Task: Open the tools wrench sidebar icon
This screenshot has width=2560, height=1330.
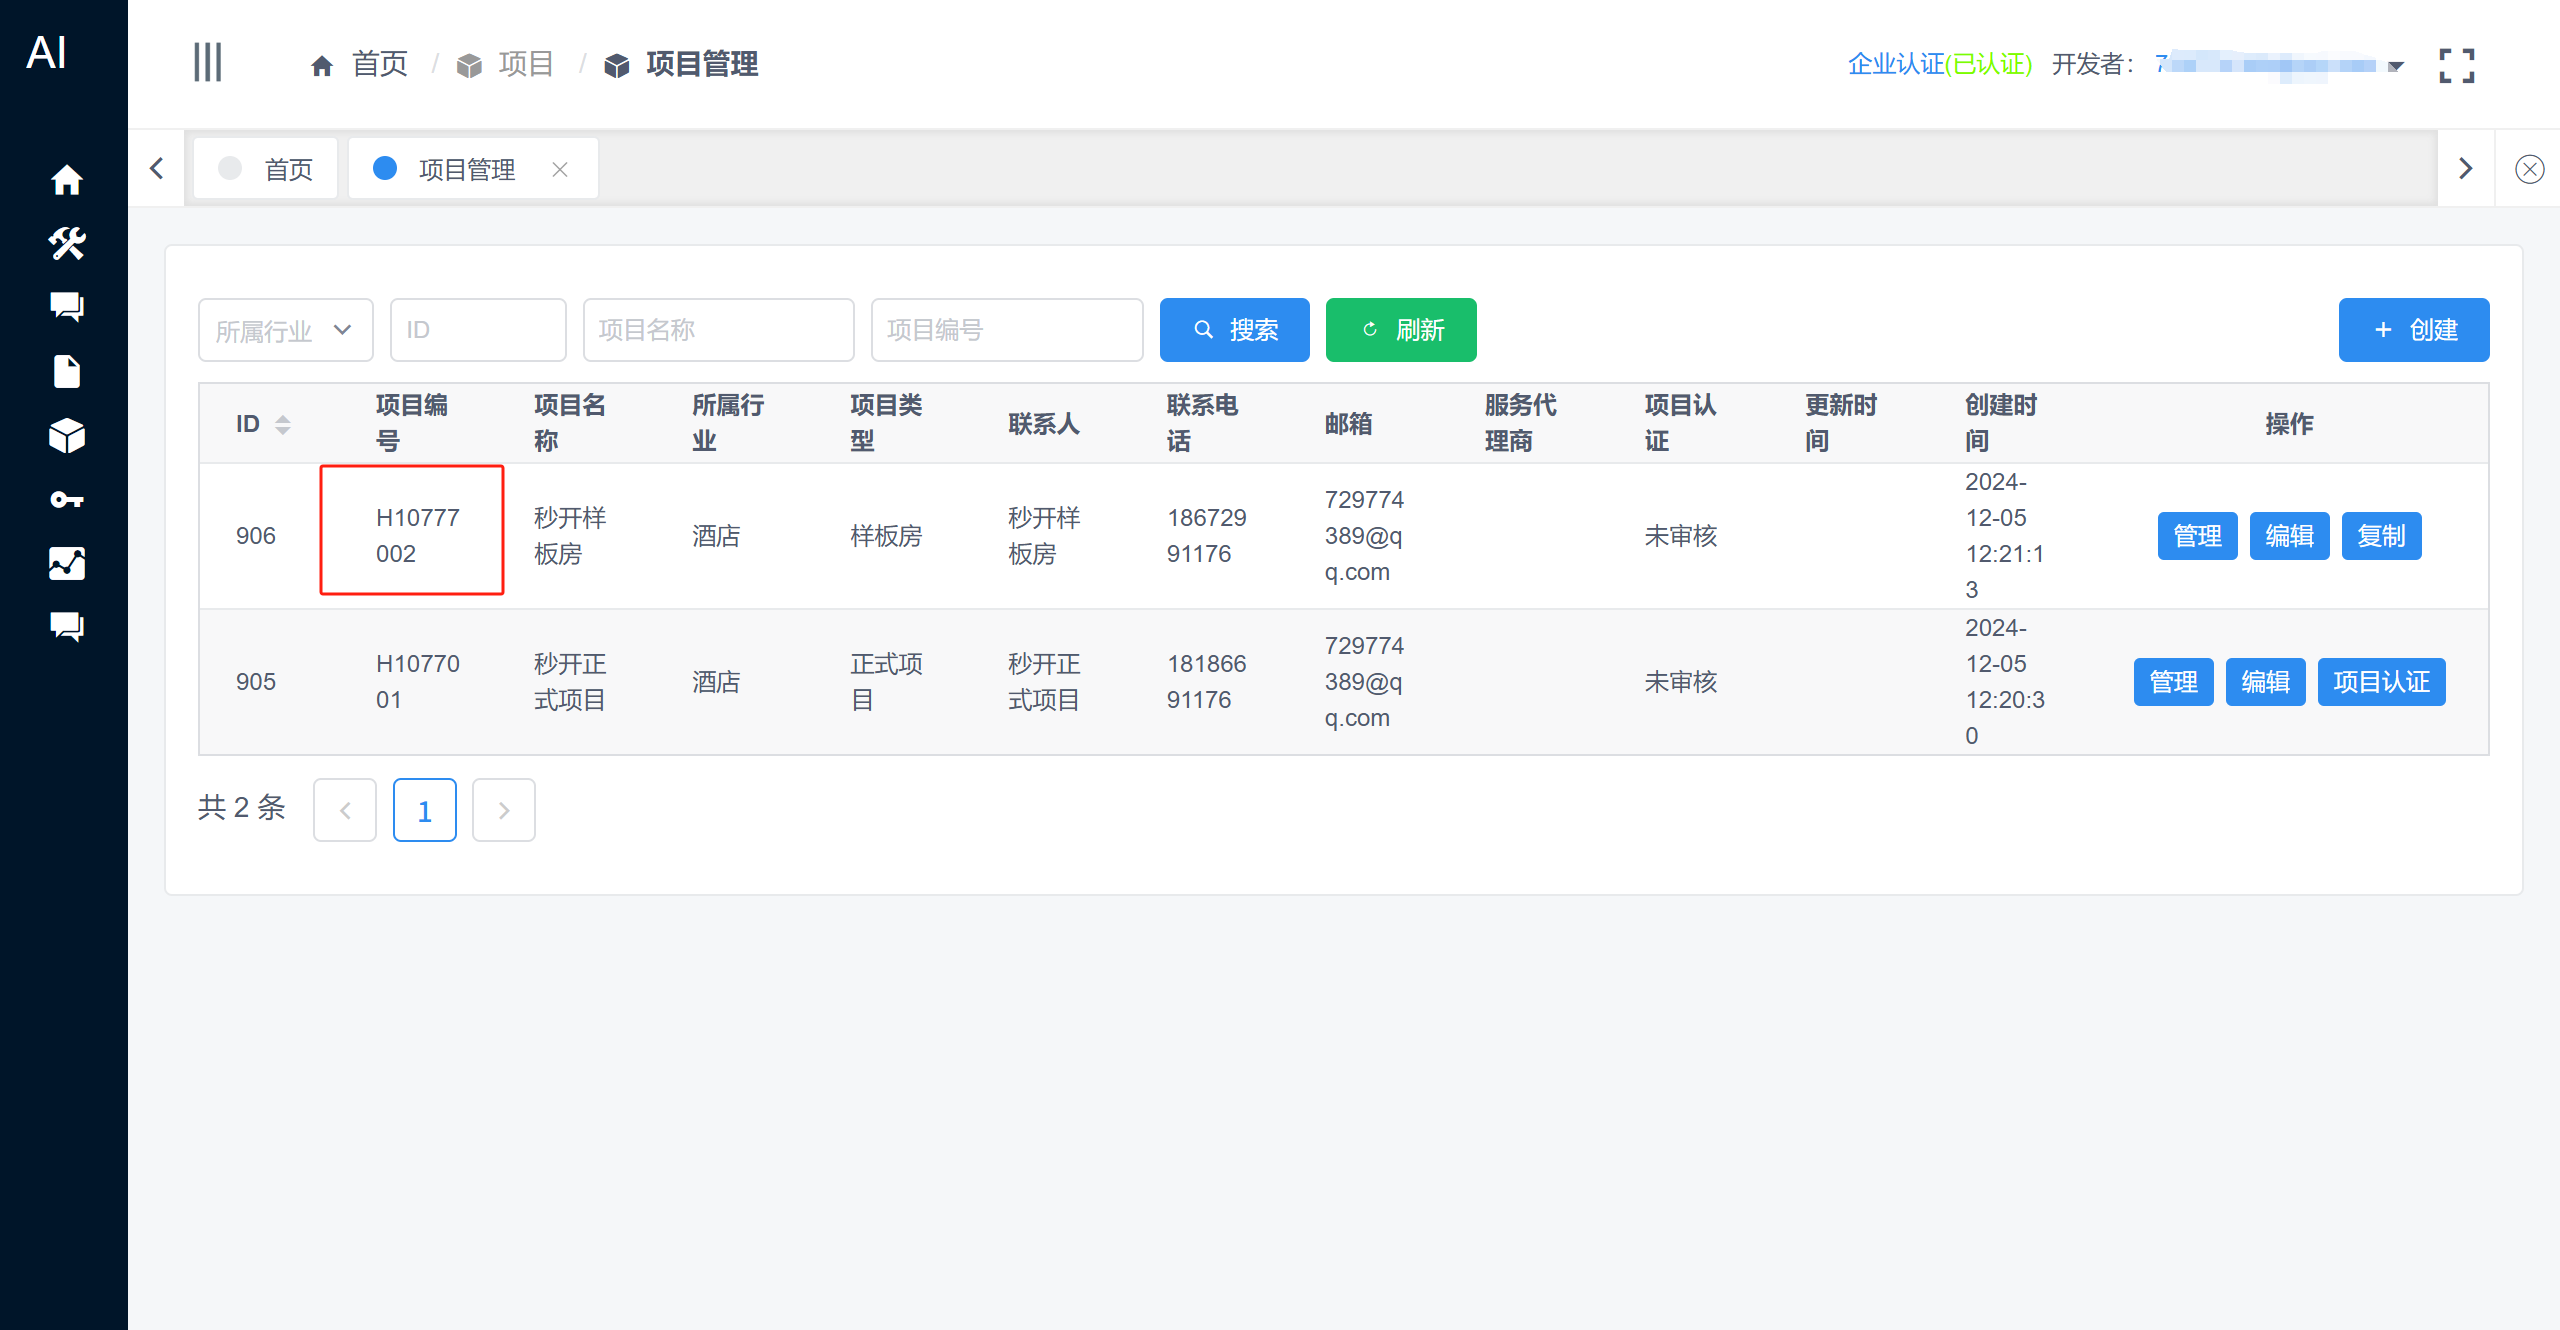Action: (66, 243)
